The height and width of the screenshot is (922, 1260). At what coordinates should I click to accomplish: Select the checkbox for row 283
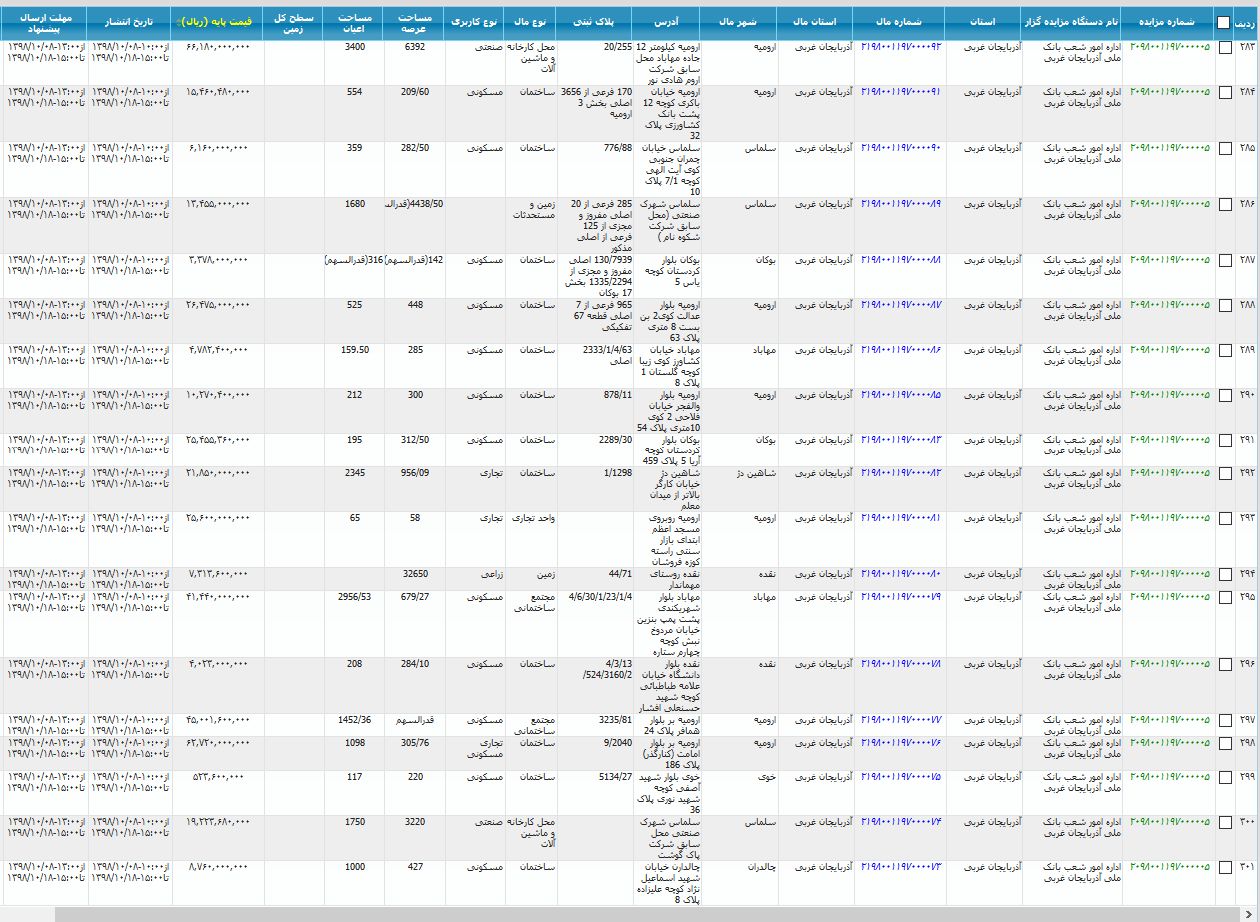1225,48
